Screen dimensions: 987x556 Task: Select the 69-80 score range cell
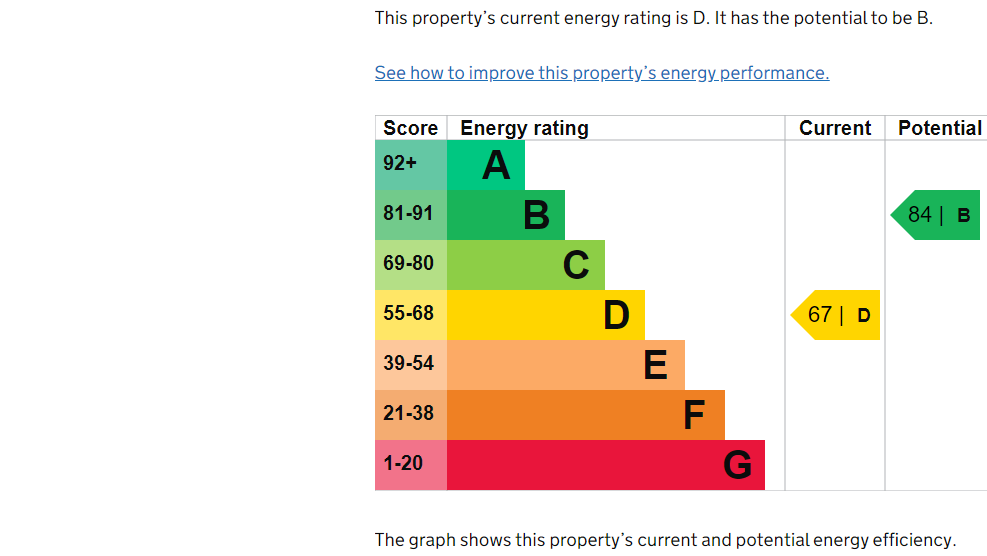click(x=411, y=265)
